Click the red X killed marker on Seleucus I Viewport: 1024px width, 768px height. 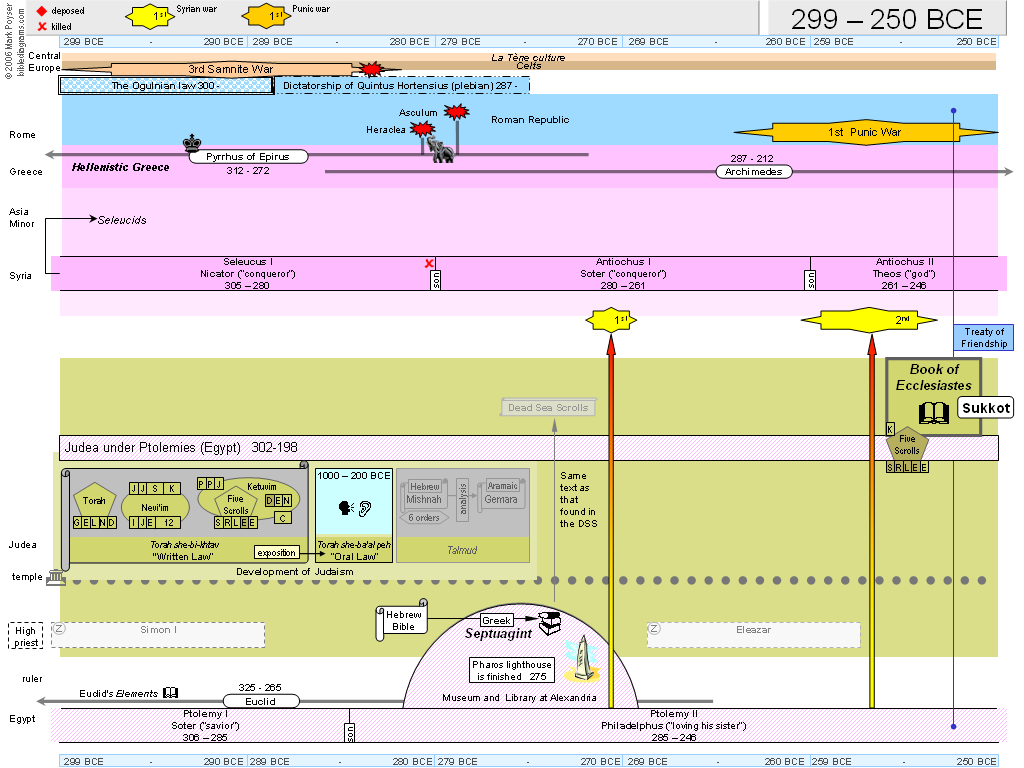coord(429,264)
